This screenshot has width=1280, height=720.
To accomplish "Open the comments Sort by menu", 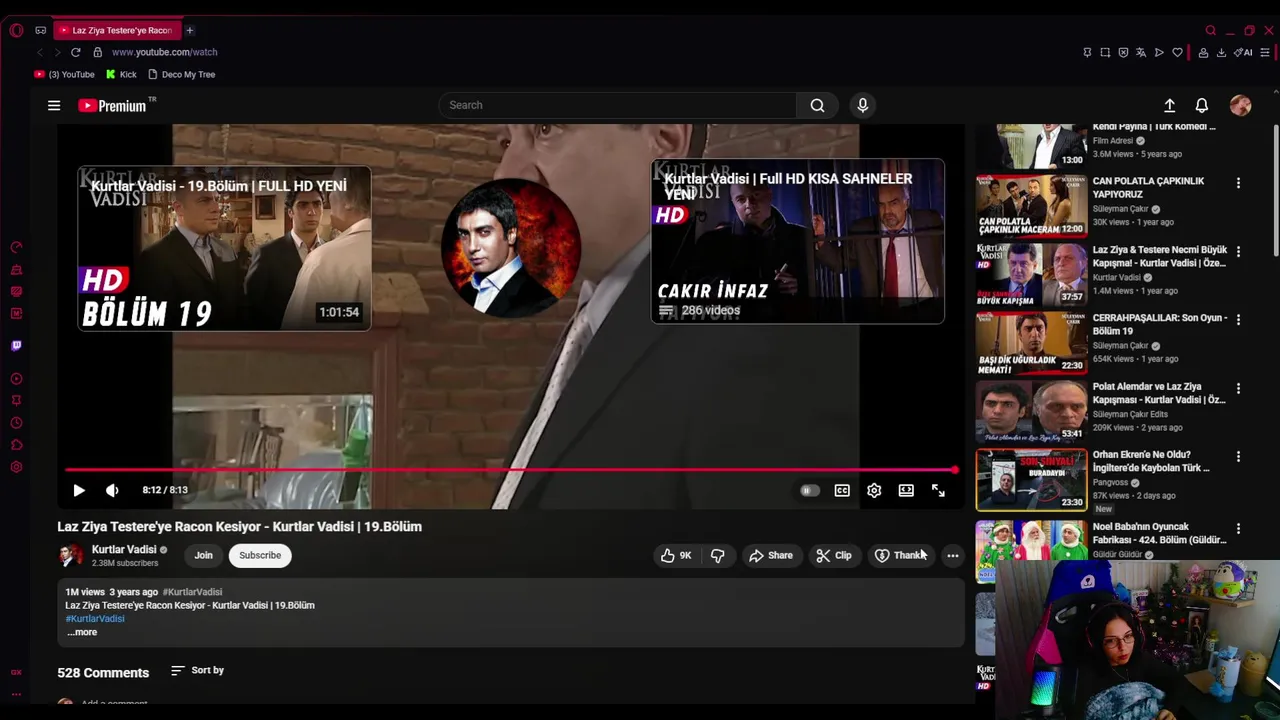I will coord(198,670).
